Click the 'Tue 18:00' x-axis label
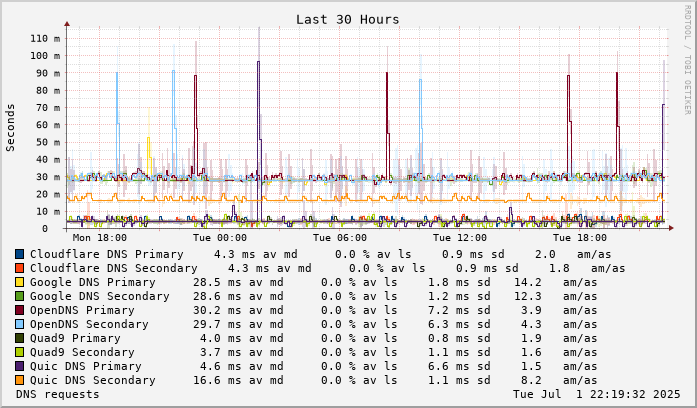 point(580,238)
